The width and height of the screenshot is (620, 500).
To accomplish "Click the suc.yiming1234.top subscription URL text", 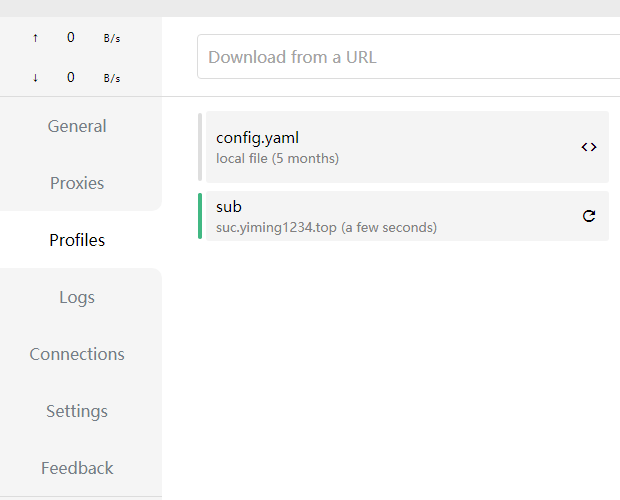I will 326,227.
